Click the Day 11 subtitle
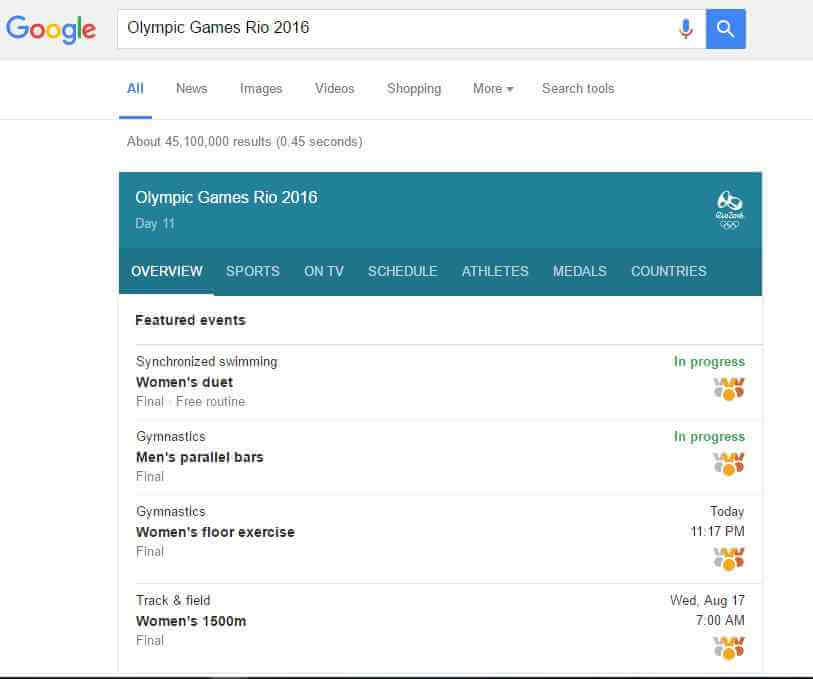The width and height of the screenshot is (813, 679). (155, 223)
